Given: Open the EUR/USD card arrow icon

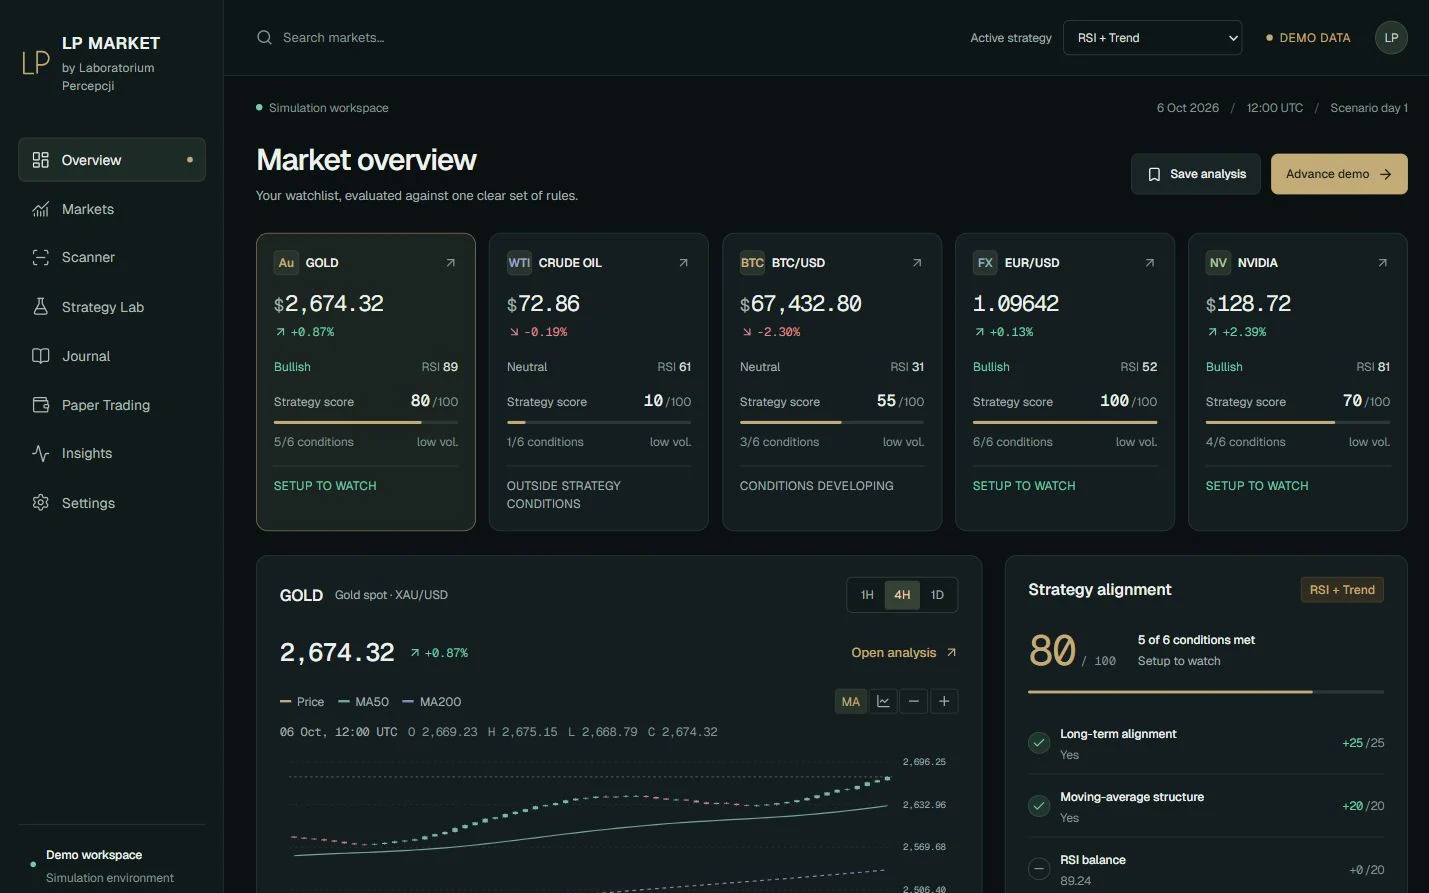Looking at the screenshot, I should tap(1149, 263).
